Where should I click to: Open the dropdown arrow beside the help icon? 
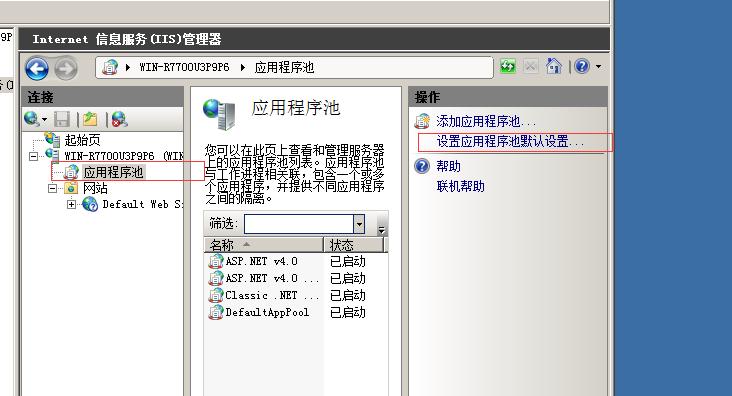[598, 67]
